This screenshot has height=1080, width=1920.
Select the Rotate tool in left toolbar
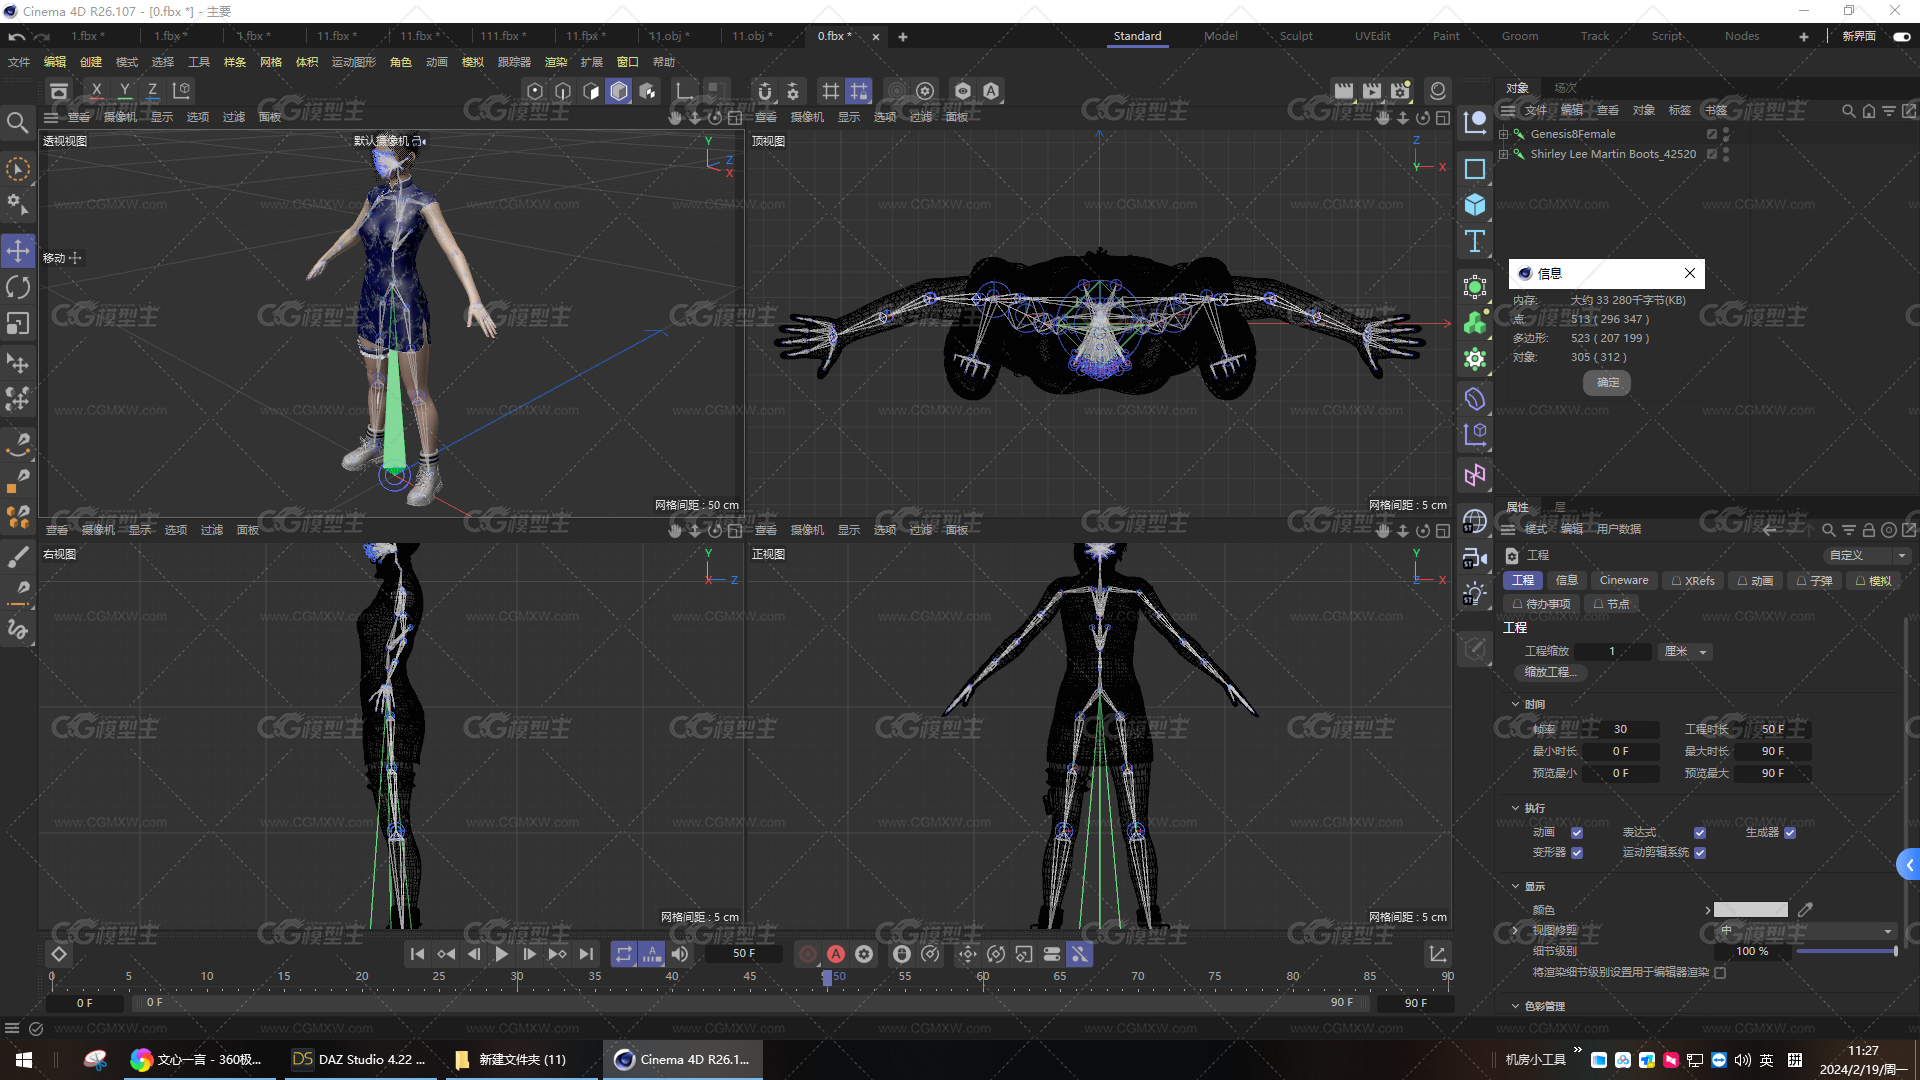18,287
